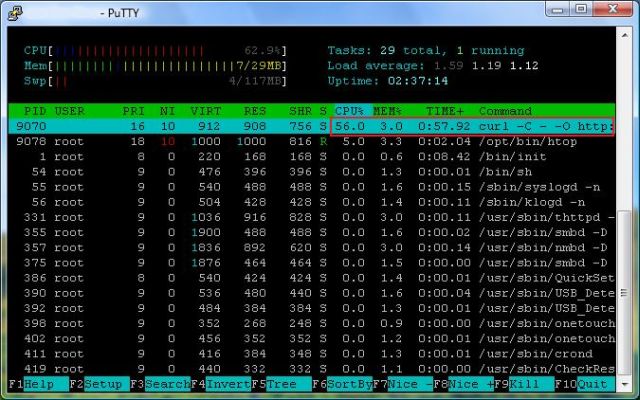
Task: Click F10 Quit to exit htop
Action: point(585,384)
